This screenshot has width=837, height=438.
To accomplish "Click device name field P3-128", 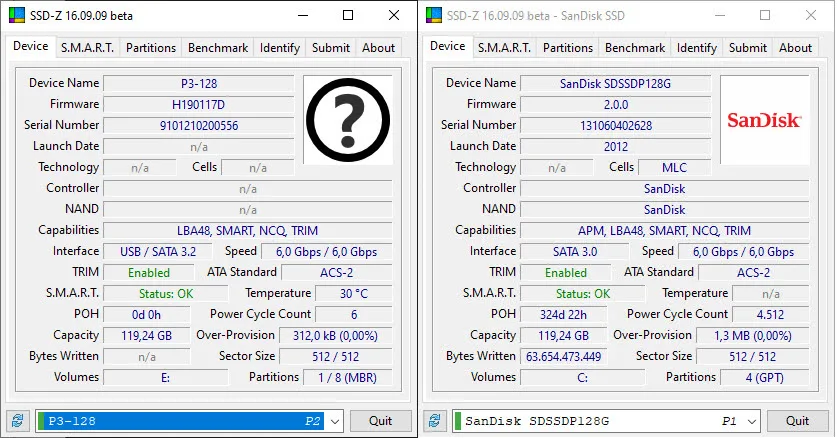I will click(x=199, y=83).
